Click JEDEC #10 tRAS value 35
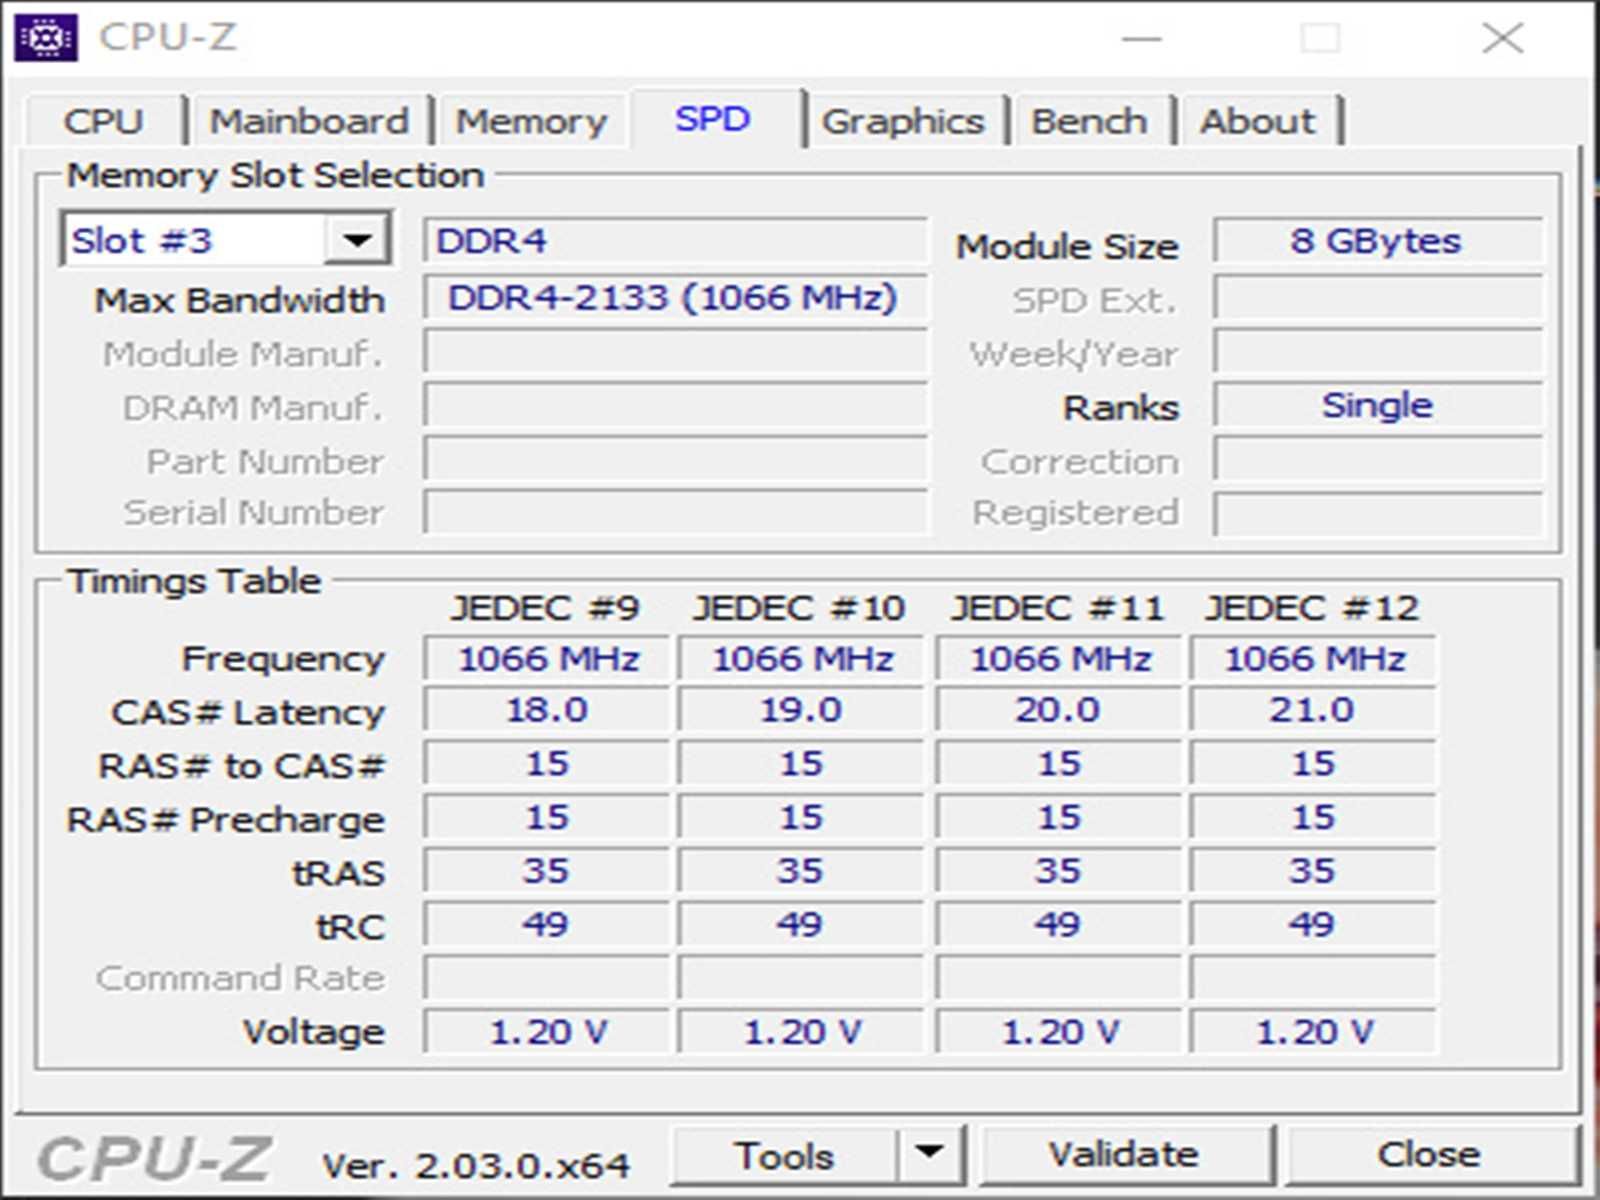The width and height of the screenshot is (1600, 1200). [x=800, y=871]
